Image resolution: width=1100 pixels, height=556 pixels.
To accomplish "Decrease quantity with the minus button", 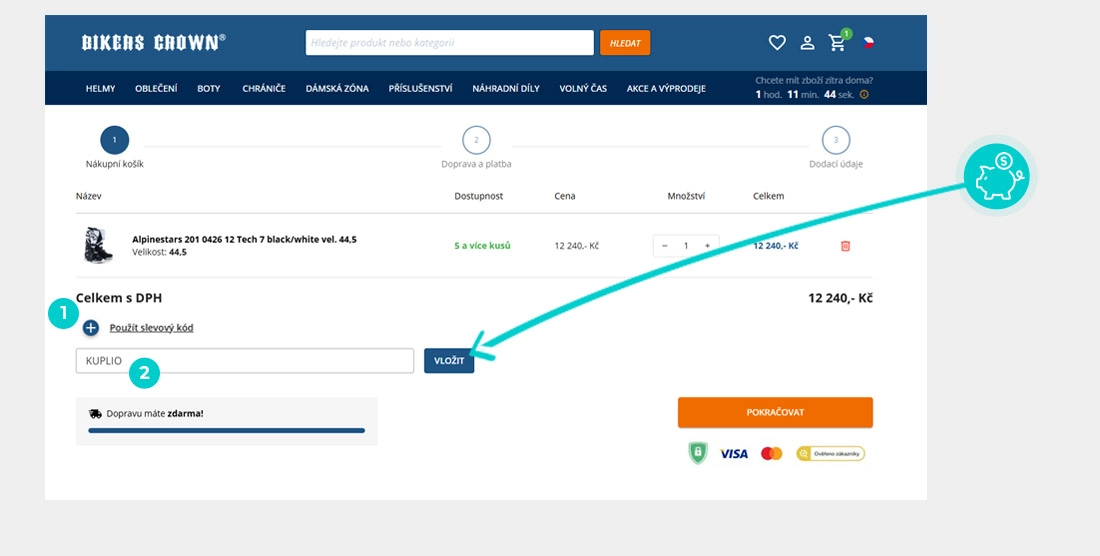I will click(664, 245).
